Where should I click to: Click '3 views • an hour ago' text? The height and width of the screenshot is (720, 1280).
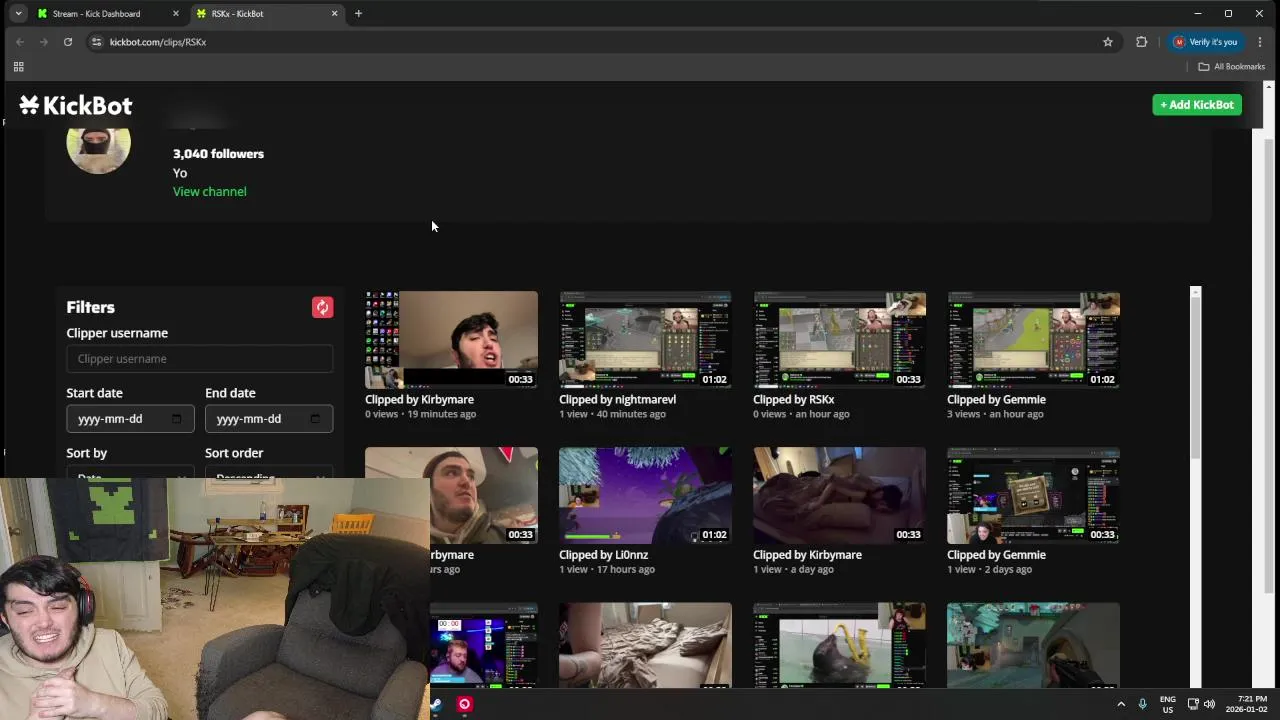click(995, 414)
